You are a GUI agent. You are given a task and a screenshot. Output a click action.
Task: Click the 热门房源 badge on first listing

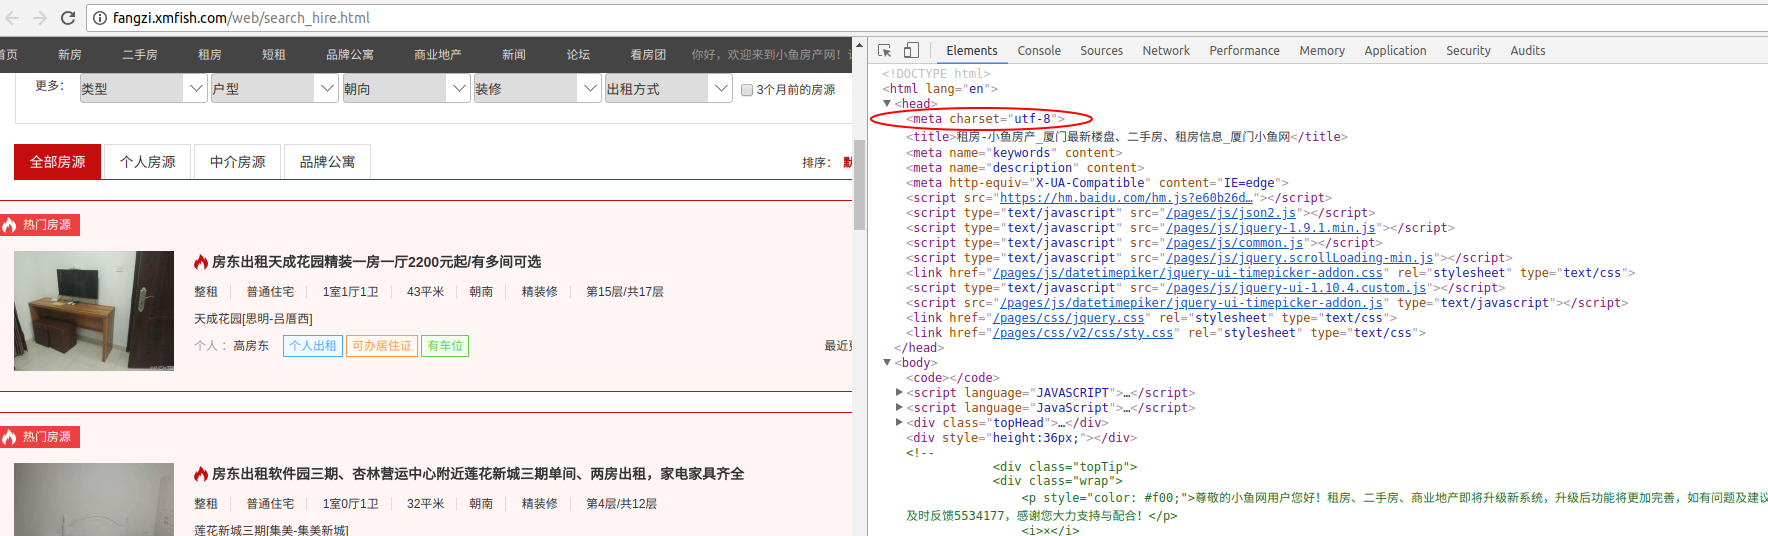click(x=40, y=225)
